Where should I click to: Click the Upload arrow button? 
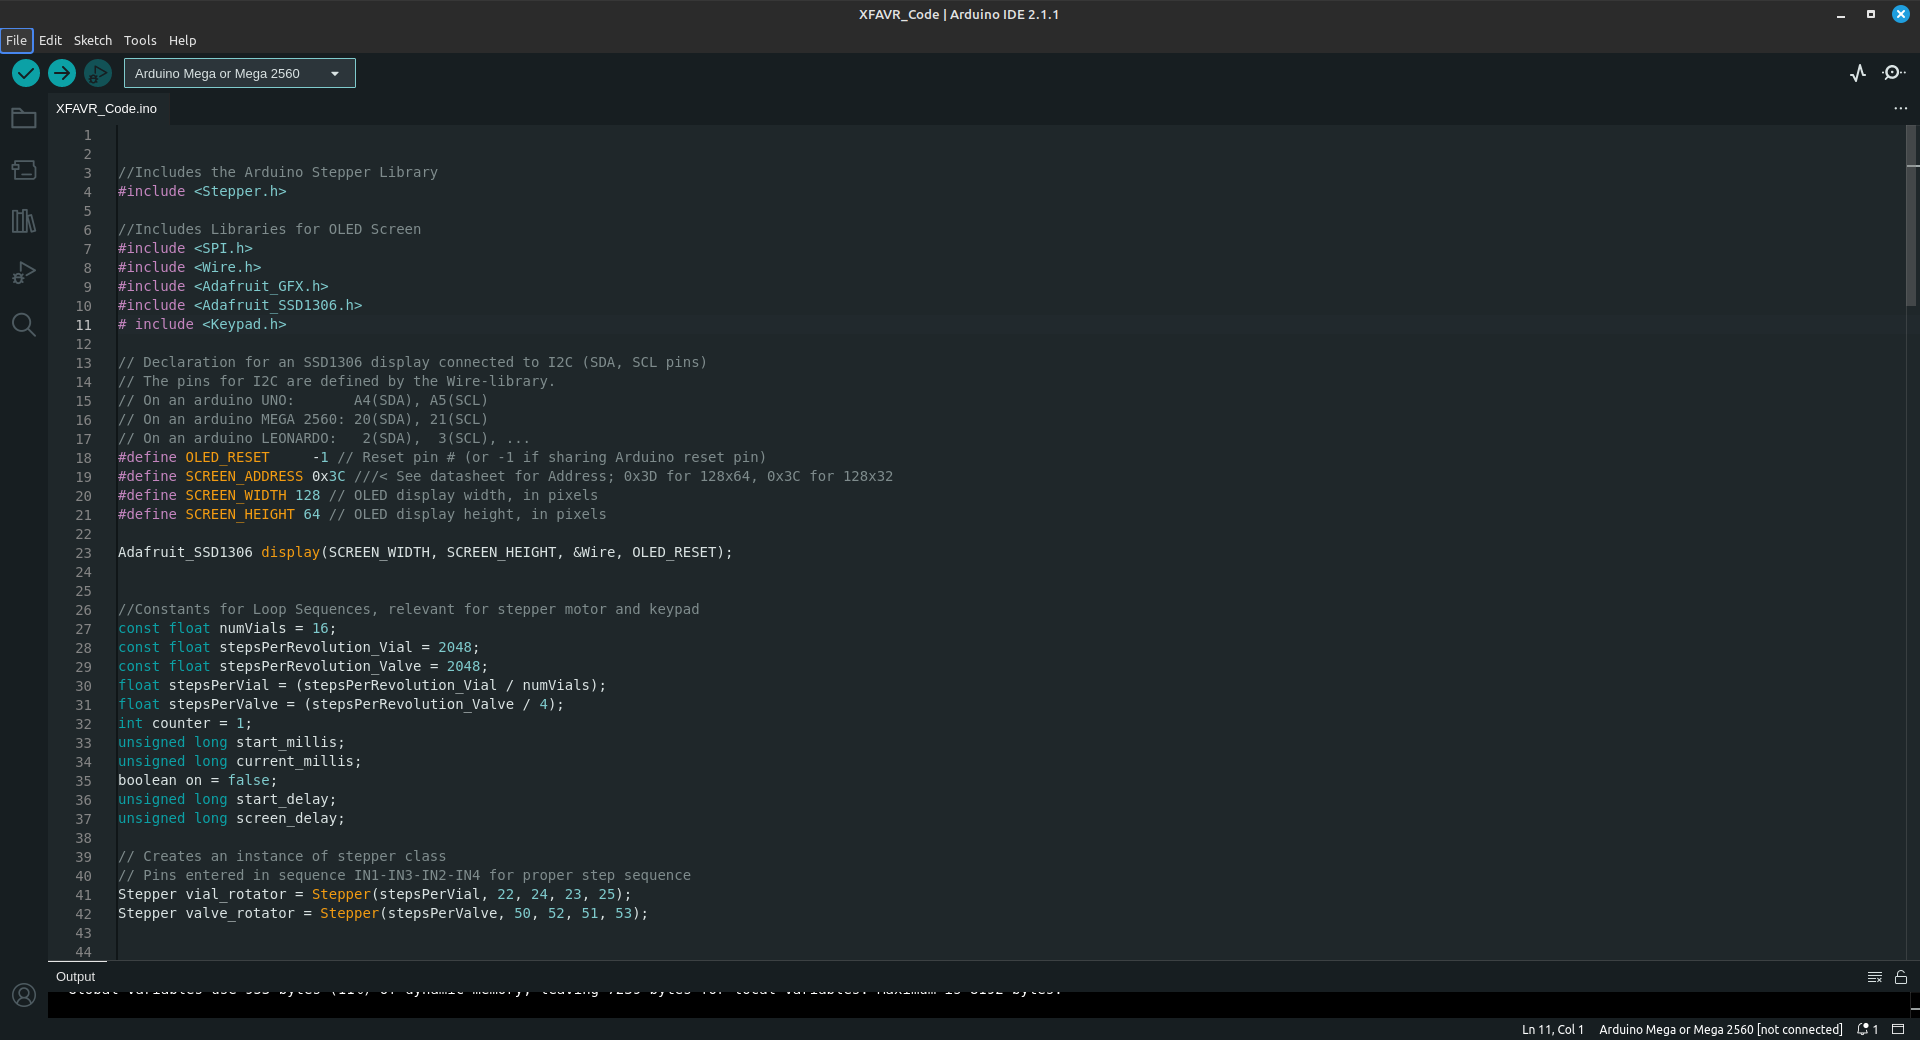[x=62, y=73]
